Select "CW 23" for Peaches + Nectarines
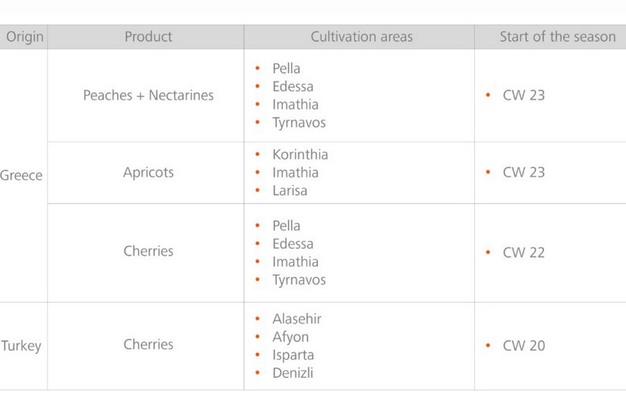The width and height of the screenshot is (626, 417). [523, 96]
